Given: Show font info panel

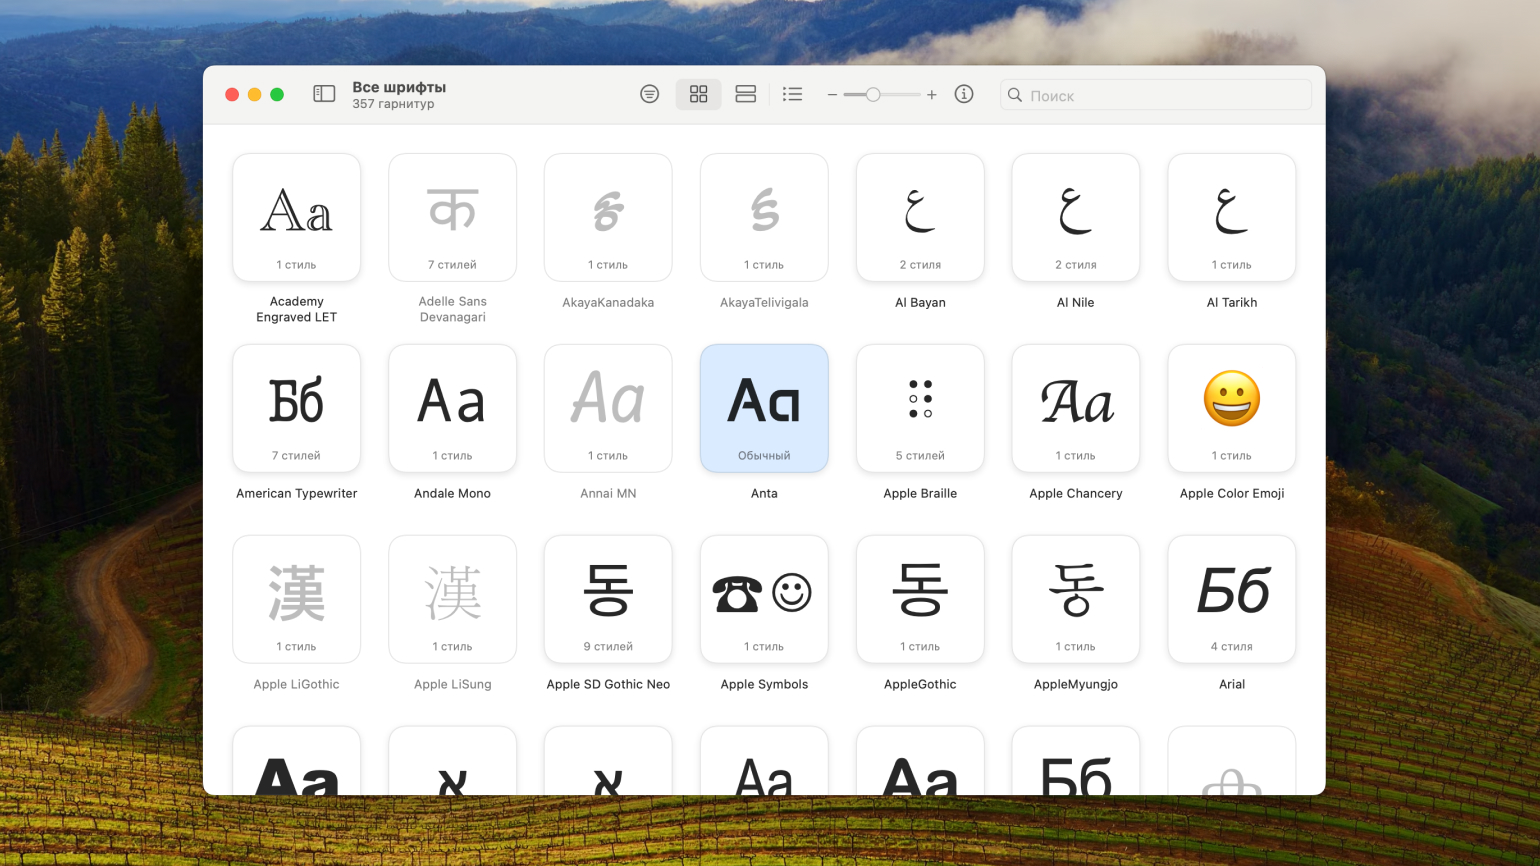Looking at the screenshot, I should click(964, 94).
